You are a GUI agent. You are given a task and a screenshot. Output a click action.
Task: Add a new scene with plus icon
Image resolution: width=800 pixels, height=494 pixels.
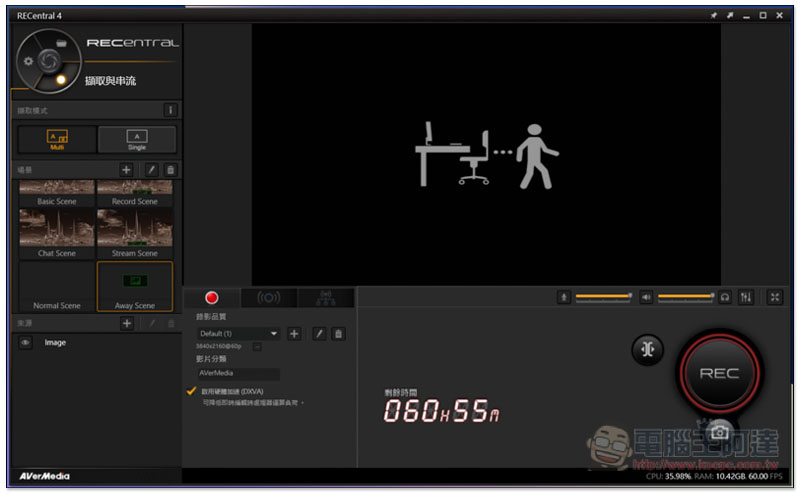click(x=126, y=169)
